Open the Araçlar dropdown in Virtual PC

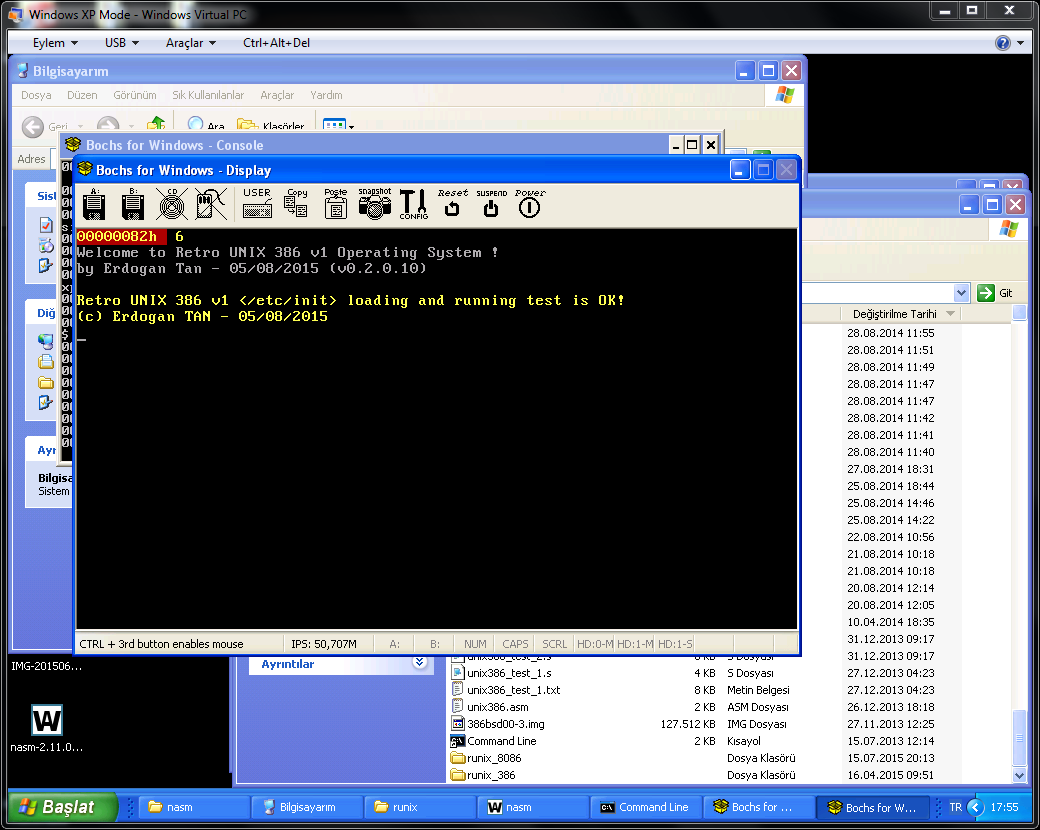190,43
